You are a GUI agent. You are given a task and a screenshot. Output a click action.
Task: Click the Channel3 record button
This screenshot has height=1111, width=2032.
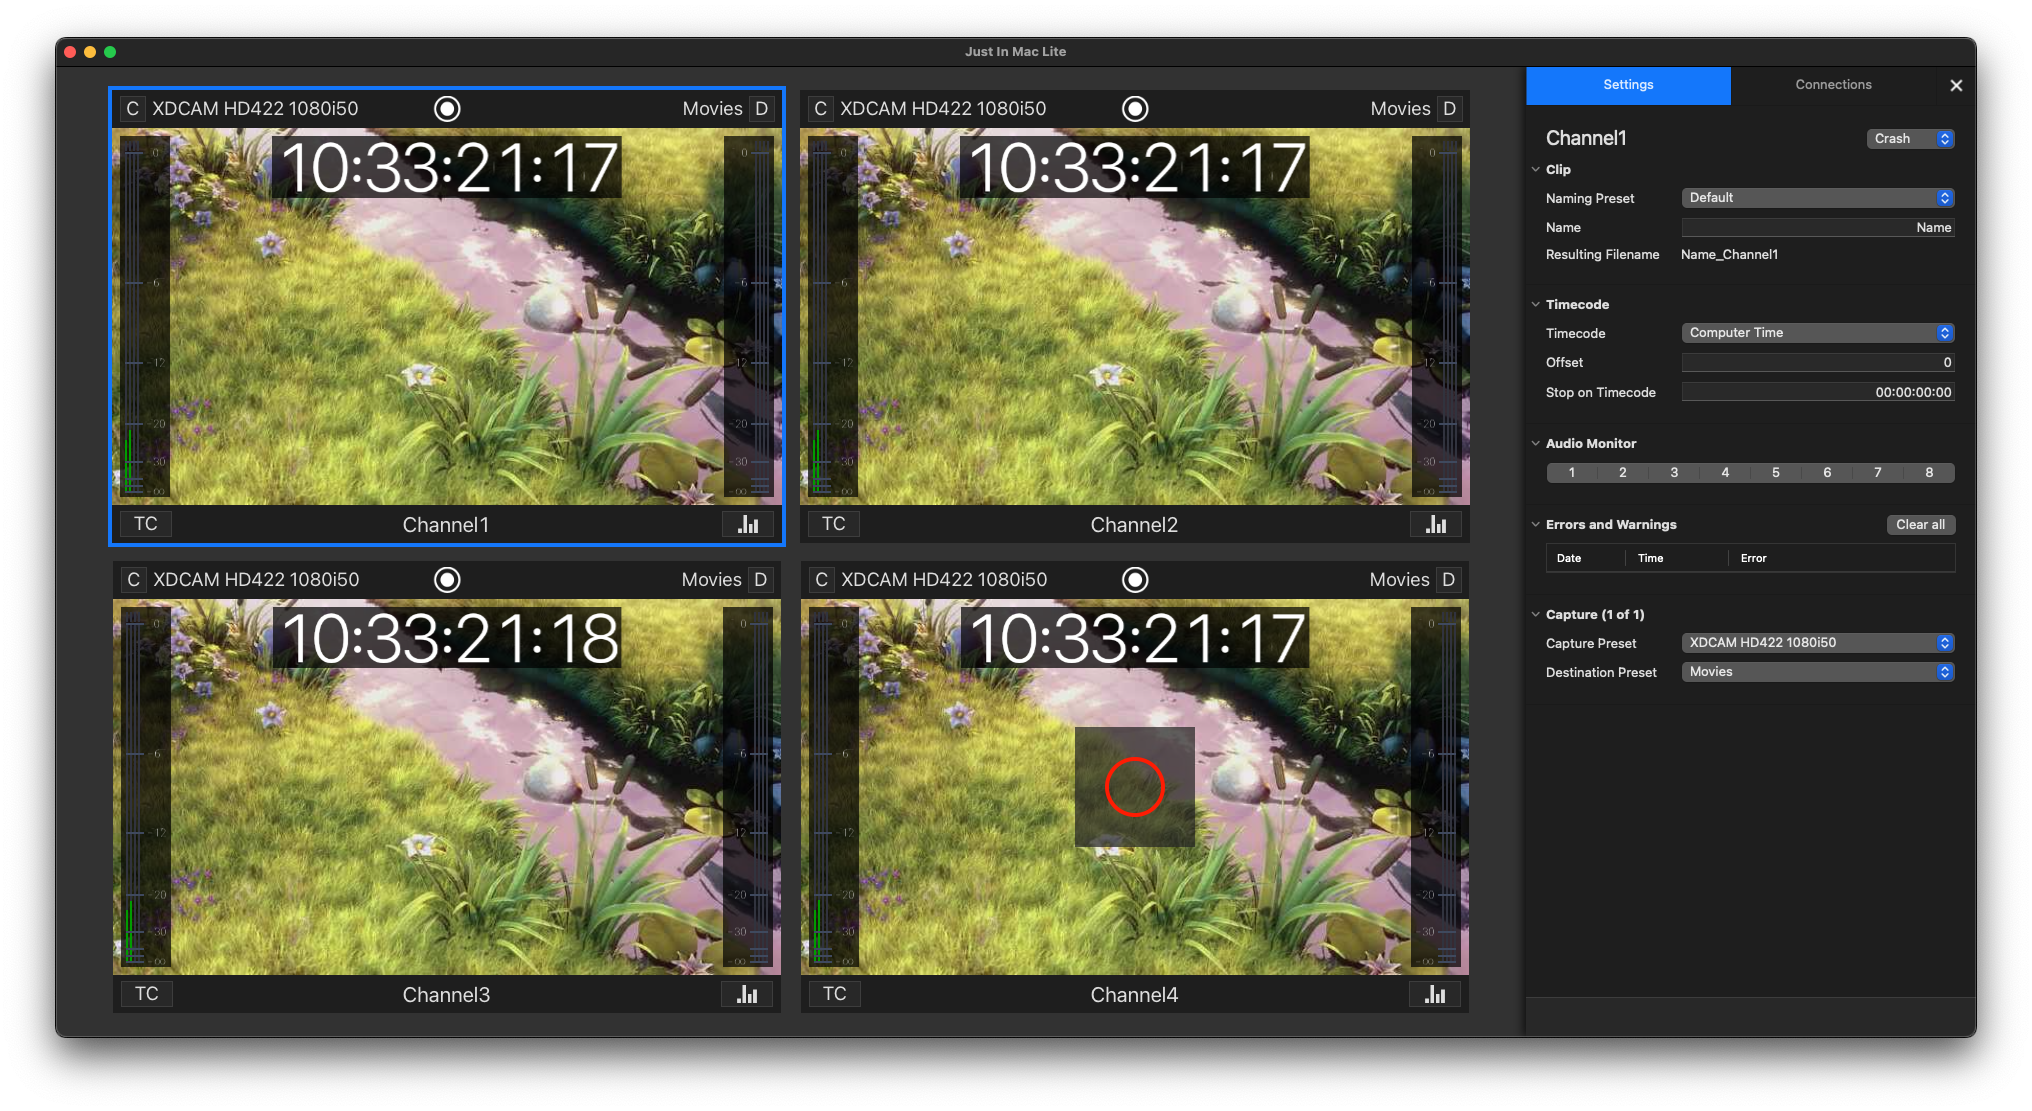coord(447,580)
